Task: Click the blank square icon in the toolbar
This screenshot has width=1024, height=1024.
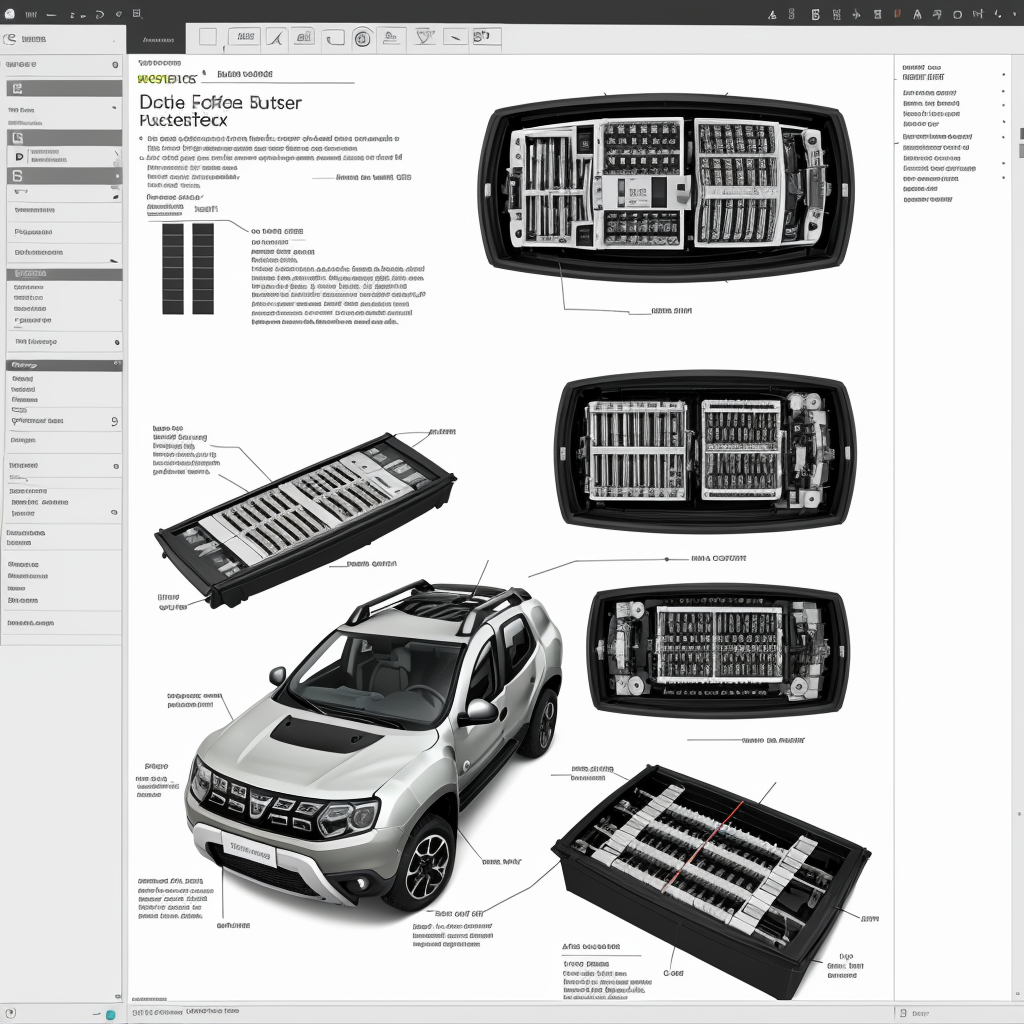Action: coord(208,38)
